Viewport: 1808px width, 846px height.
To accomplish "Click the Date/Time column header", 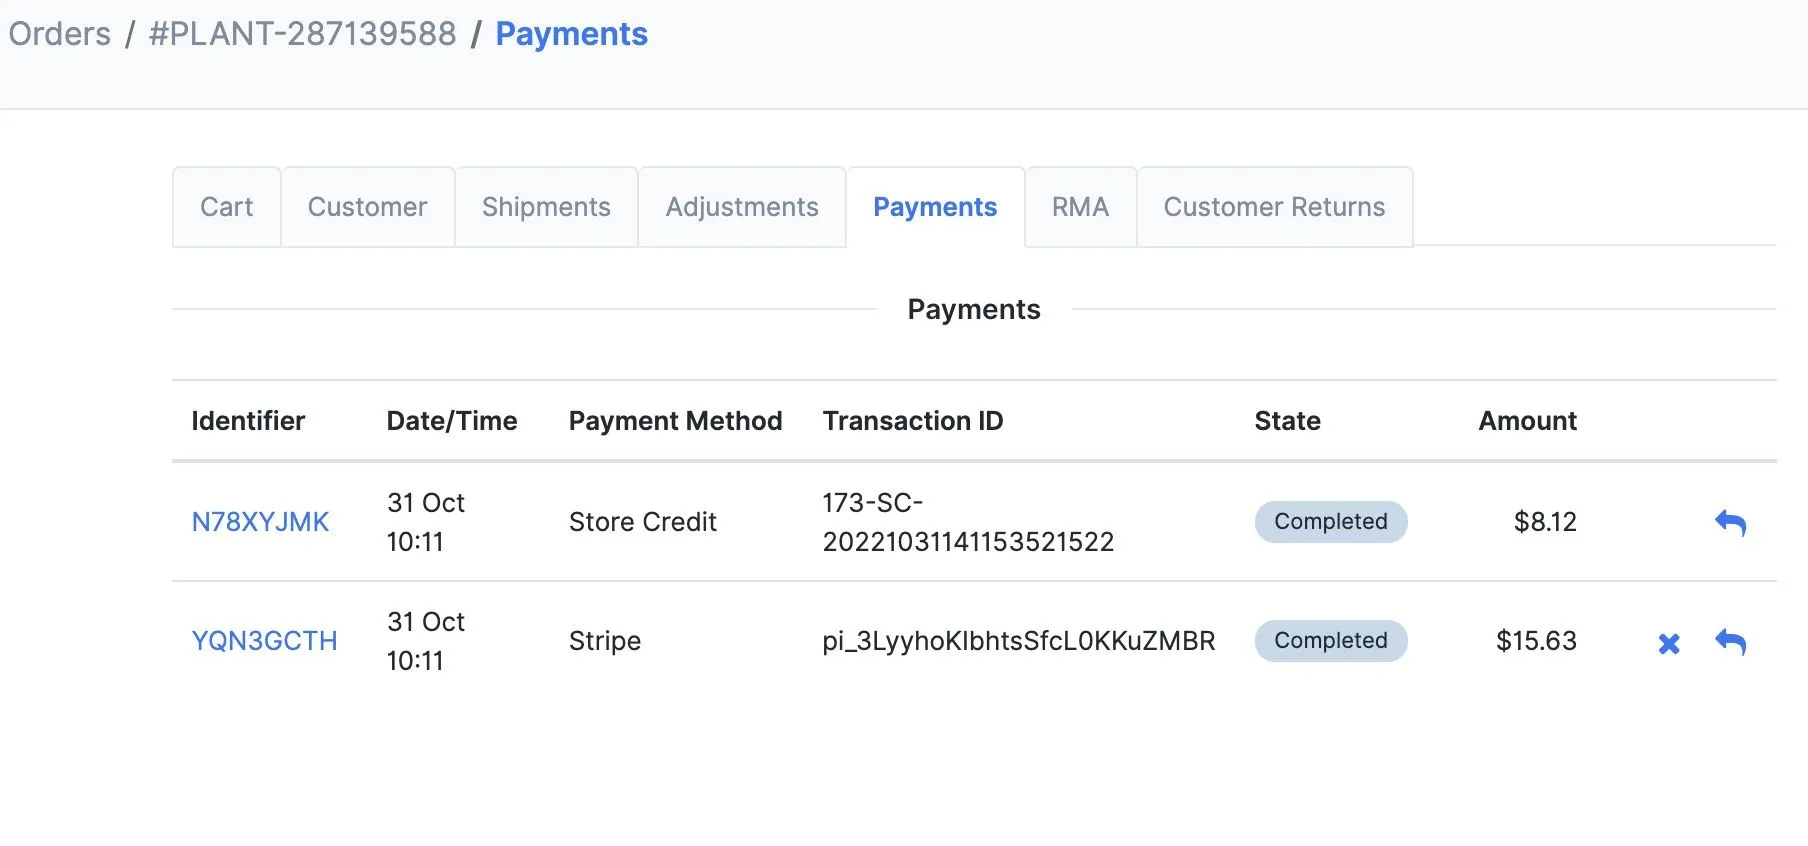I will (x=452, y=421).
